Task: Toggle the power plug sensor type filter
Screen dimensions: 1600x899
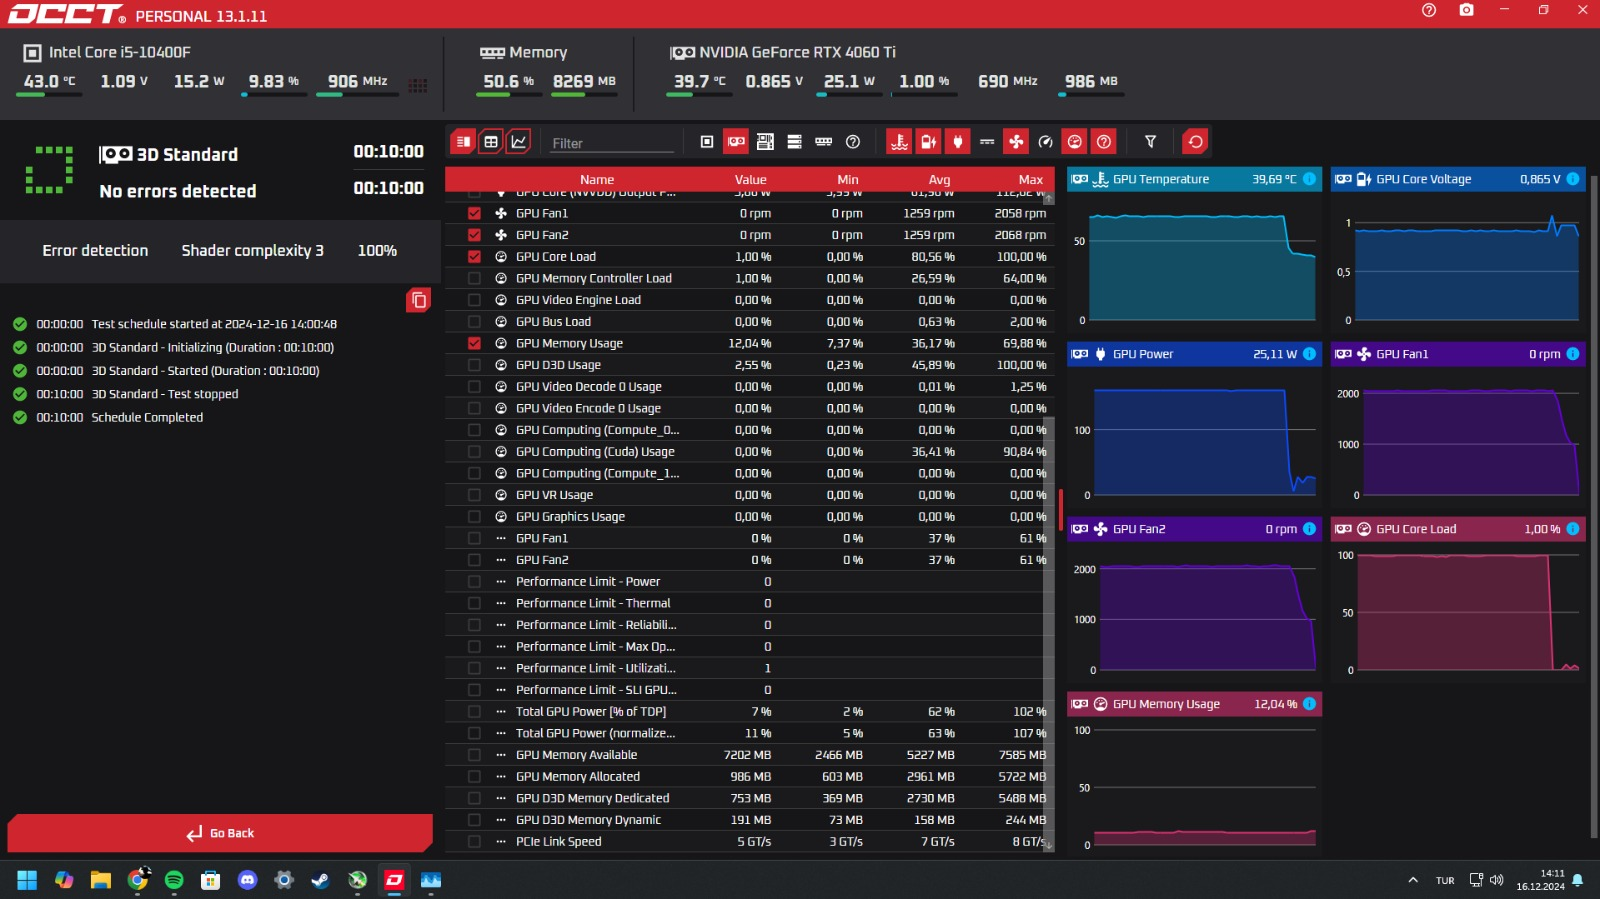Action: (x=958, y=142)
